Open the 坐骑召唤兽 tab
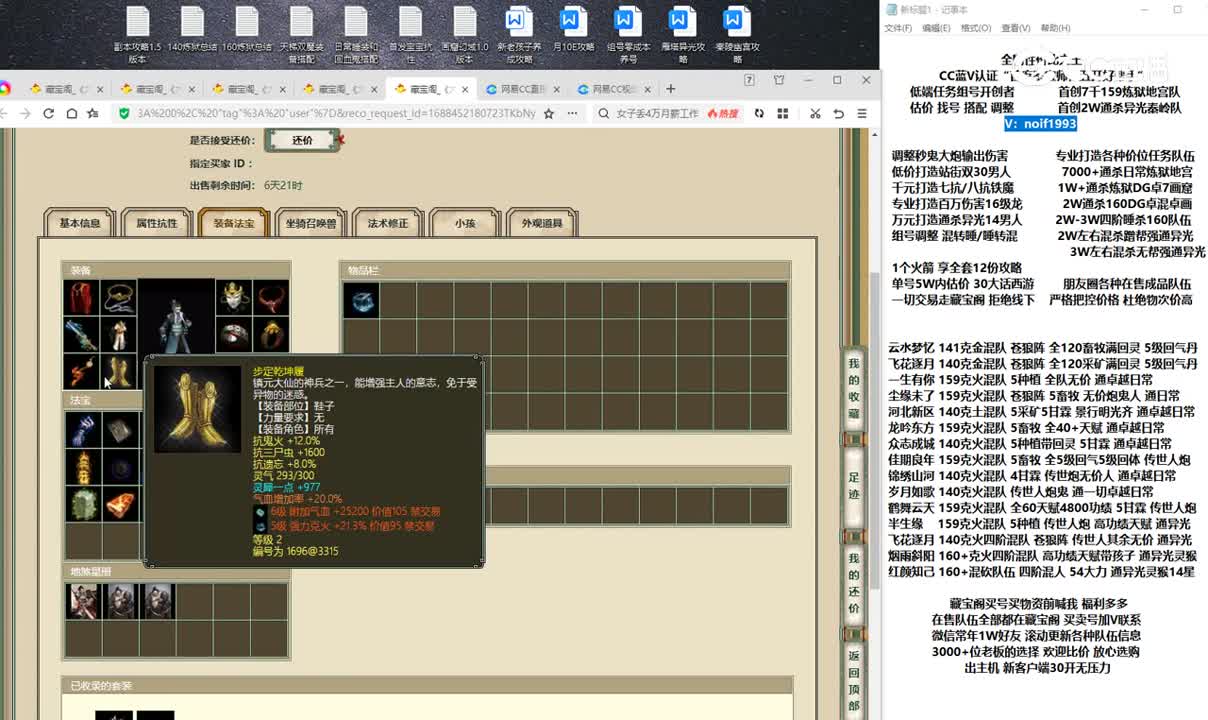The image size is (1208, 720). (x=311, y=223)
